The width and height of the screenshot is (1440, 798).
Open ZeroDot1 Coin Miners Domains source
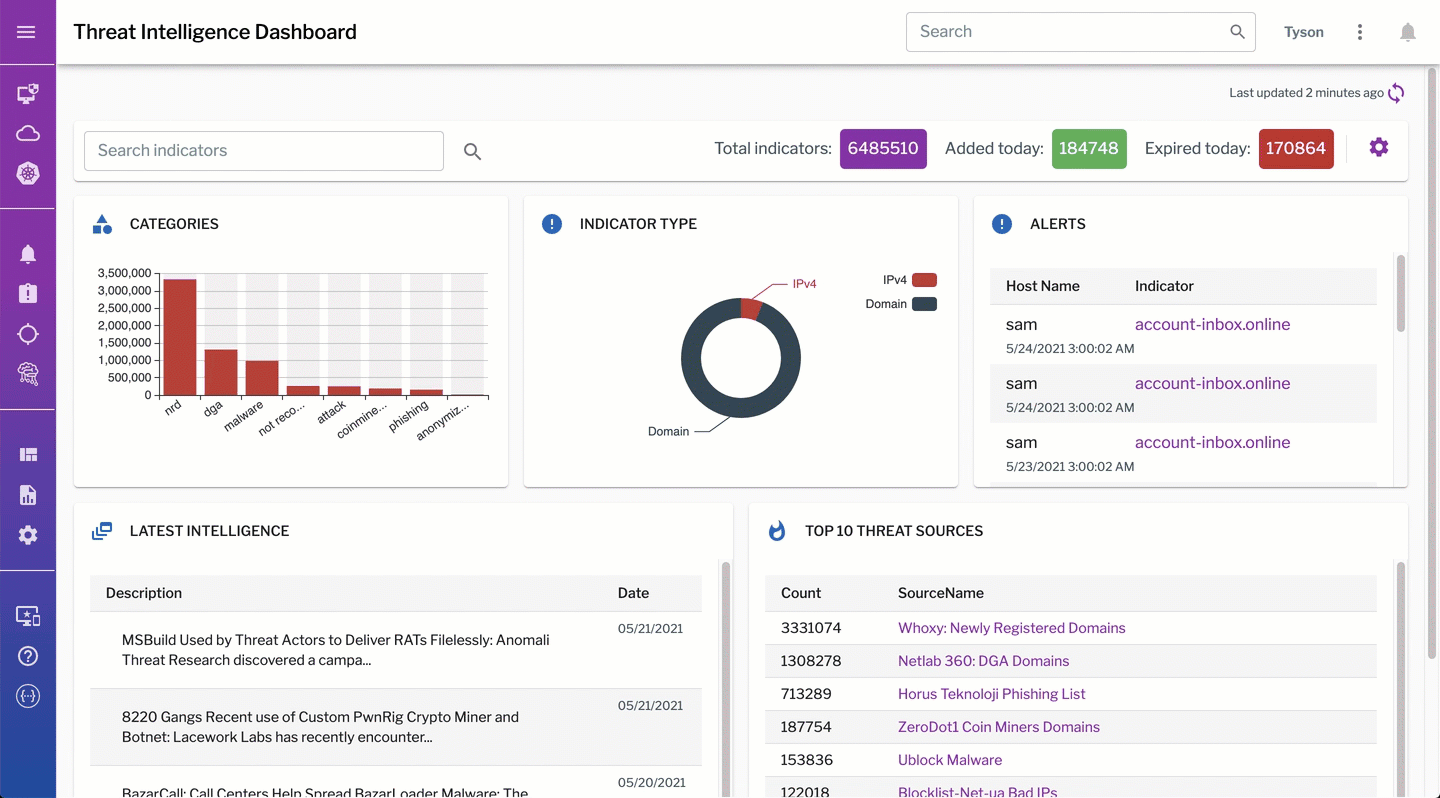click(x=998, y=728)
